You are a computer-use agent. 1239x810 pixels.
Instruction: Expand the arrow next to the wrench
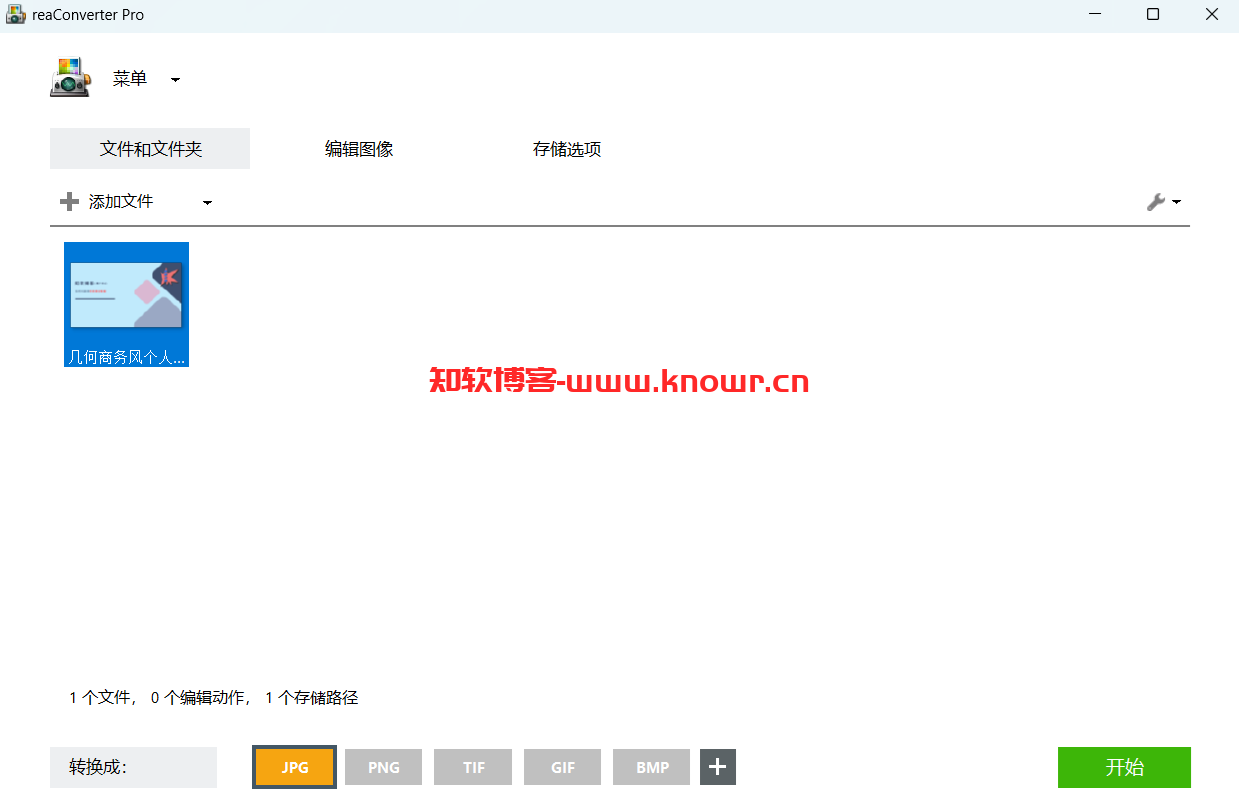1176,202
